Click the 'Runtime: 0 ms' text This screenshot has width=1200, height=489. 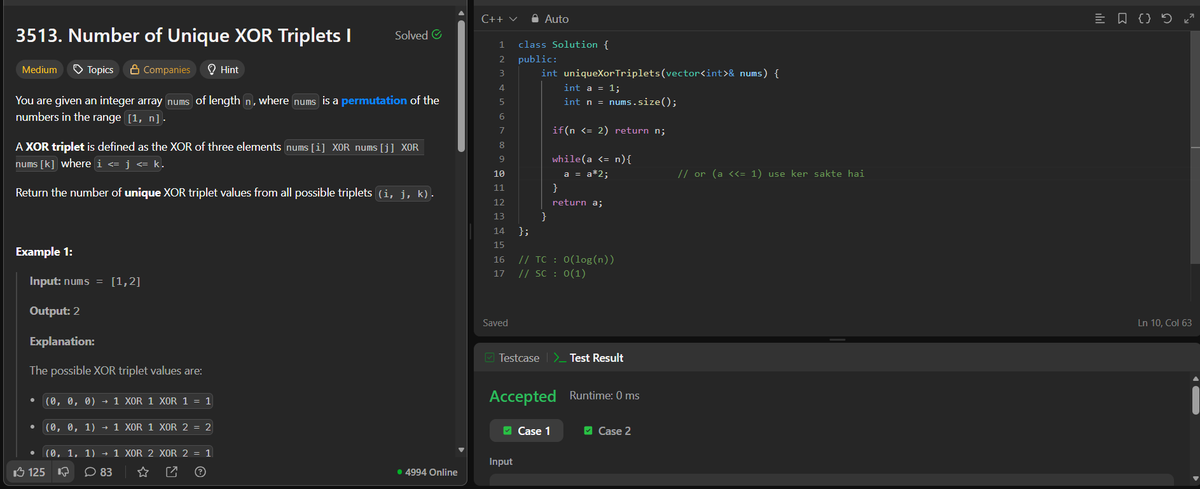[x=604, y=396]
